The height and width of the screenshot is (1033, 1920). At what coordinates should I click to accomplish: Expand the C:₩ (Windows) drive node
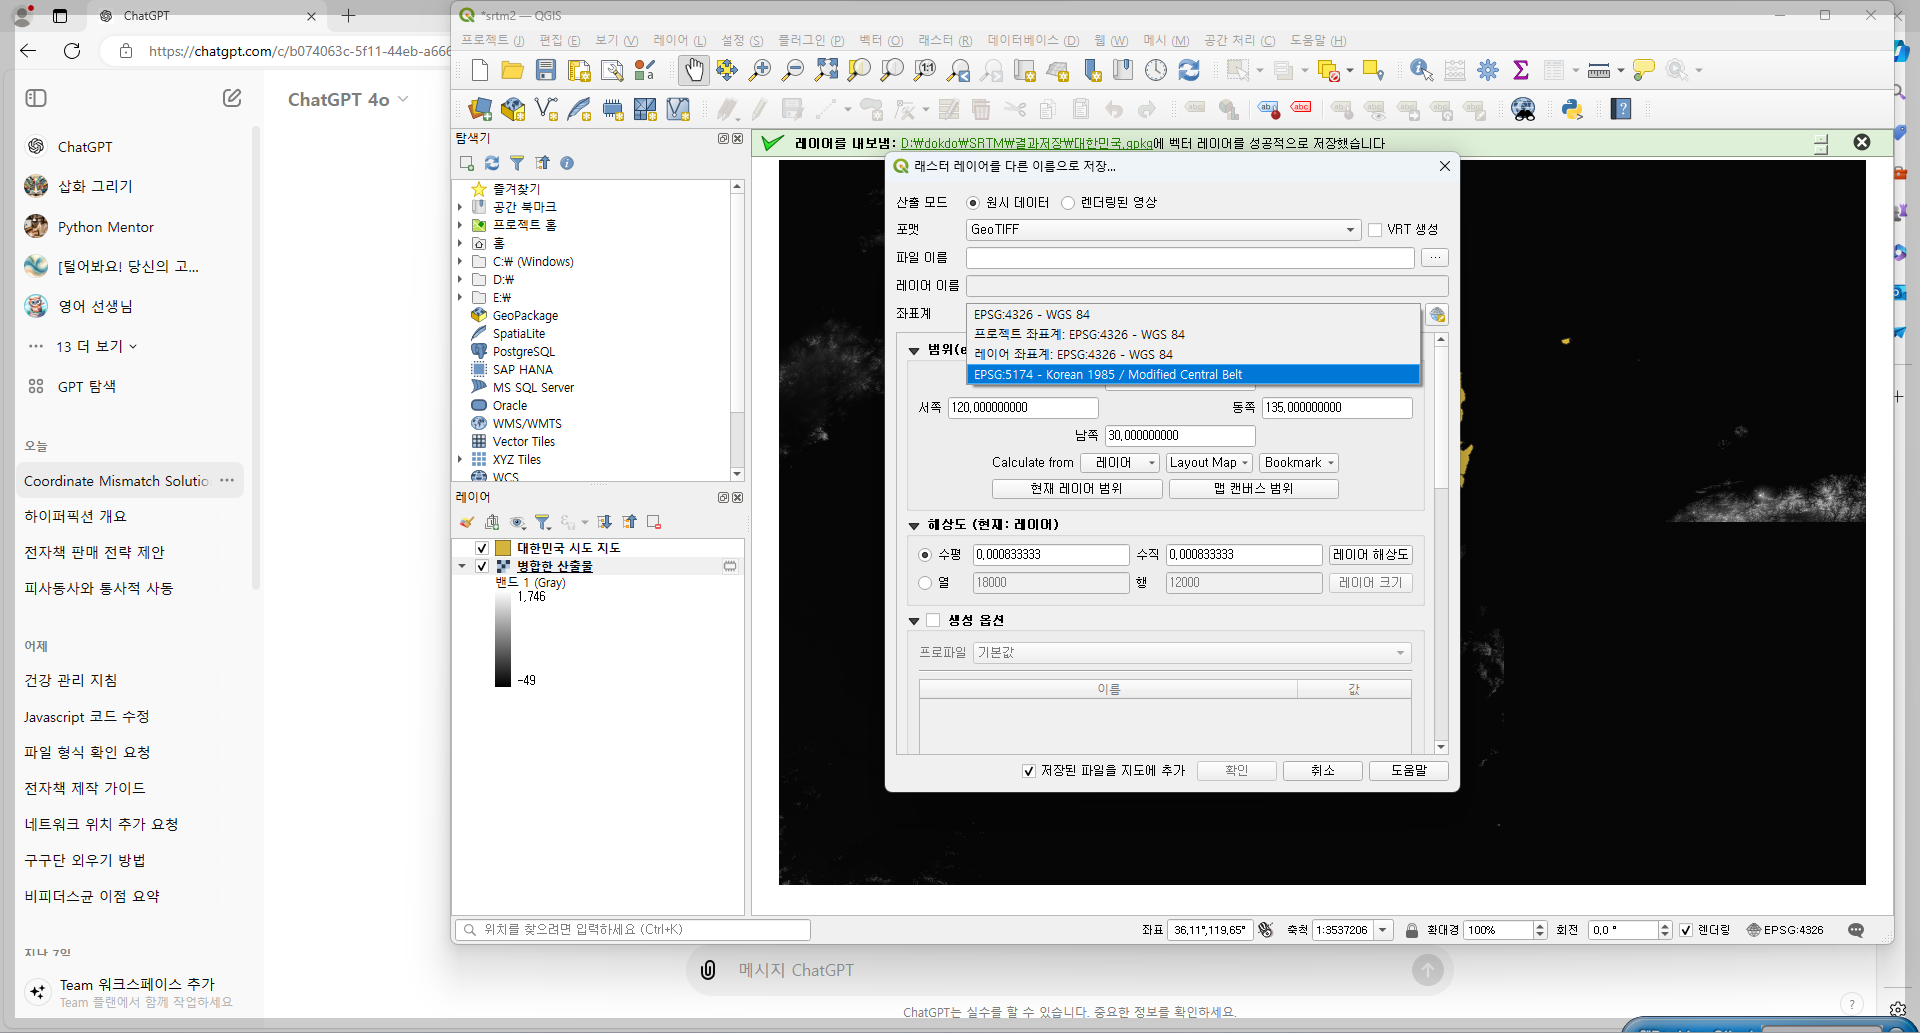460,262
